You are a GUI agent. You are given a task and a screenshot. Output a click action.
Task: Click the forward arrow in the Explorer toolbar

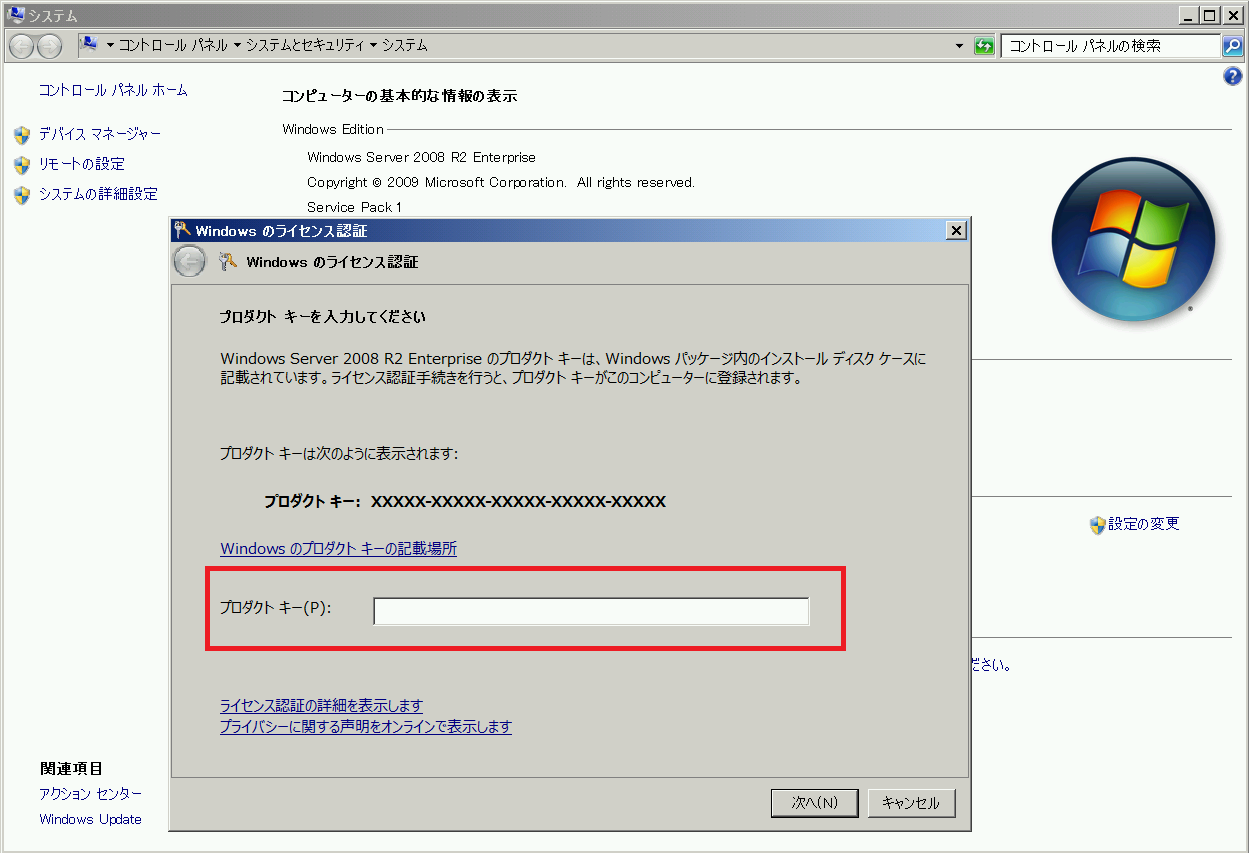(x=49, y=46)
